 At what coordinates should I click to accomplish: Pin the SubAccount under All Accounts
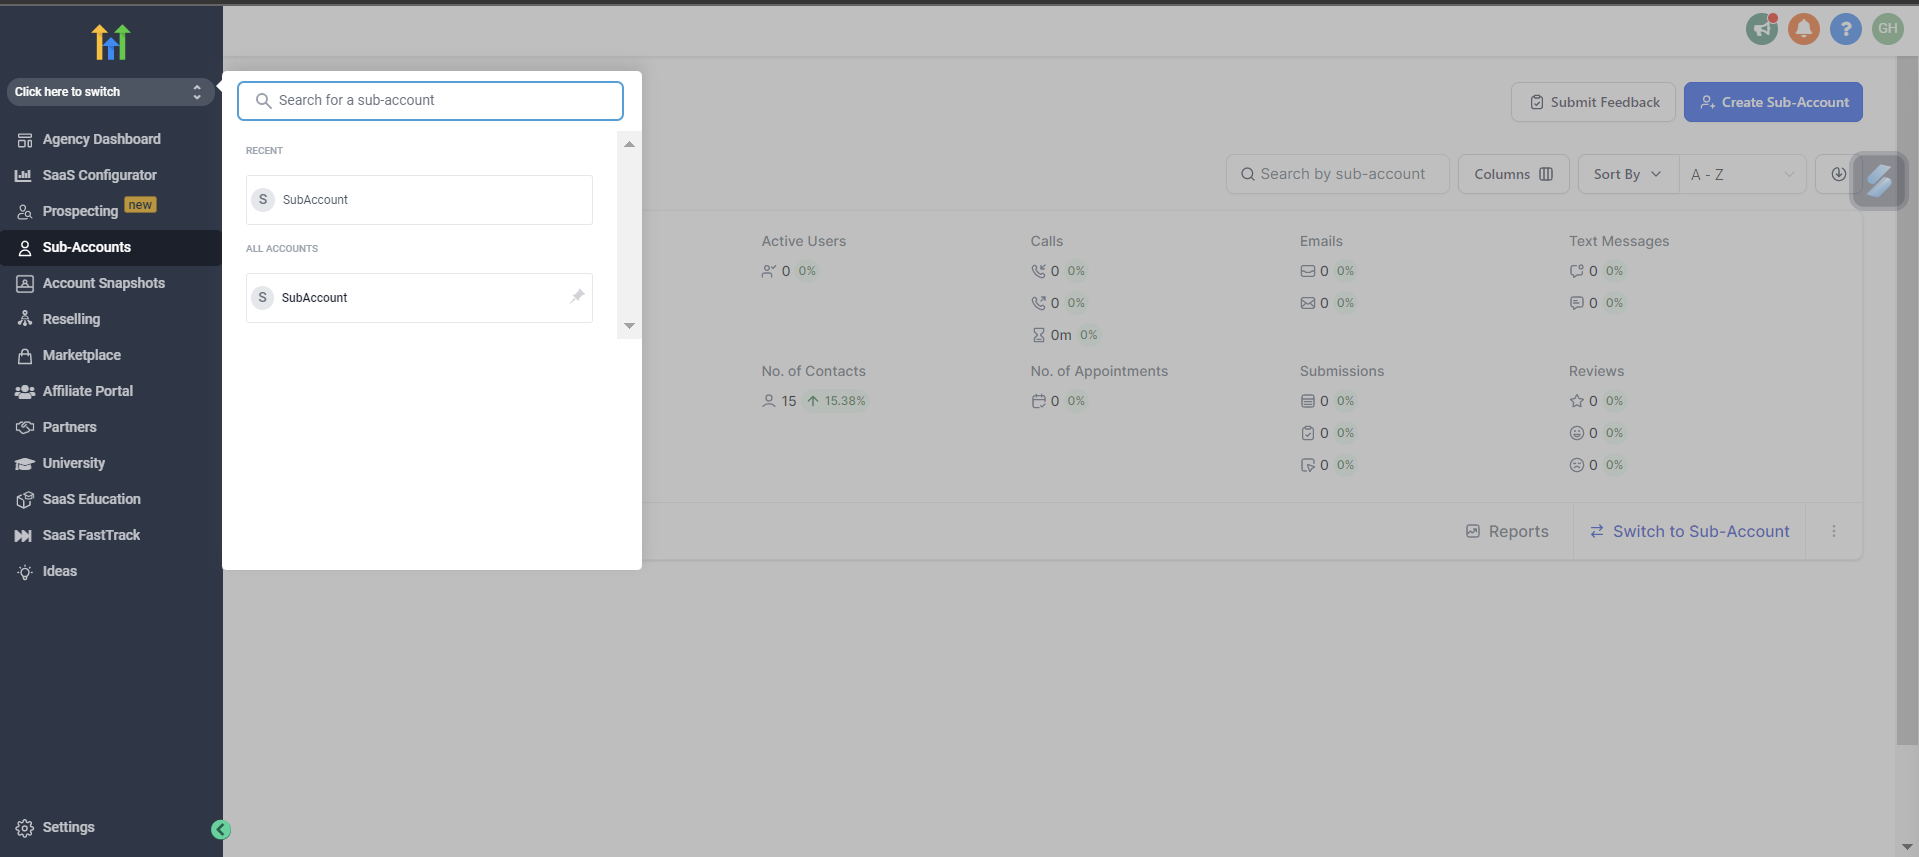tap(577, 296)
